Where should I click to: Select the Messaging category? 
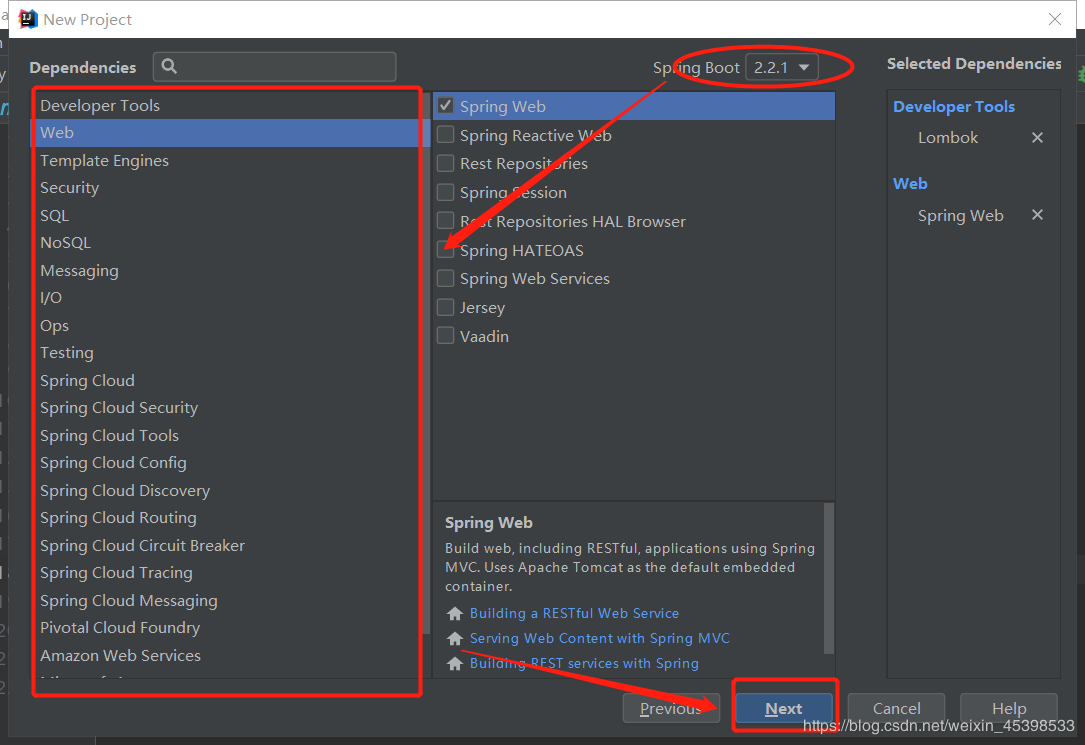[x=227, y=270]
